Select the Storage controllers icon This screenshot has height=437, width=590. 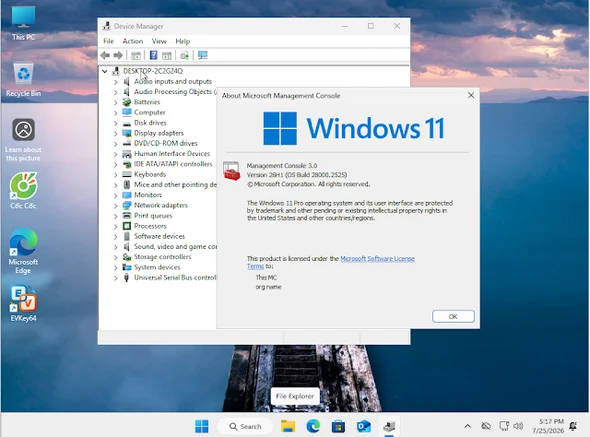point(127,257)
